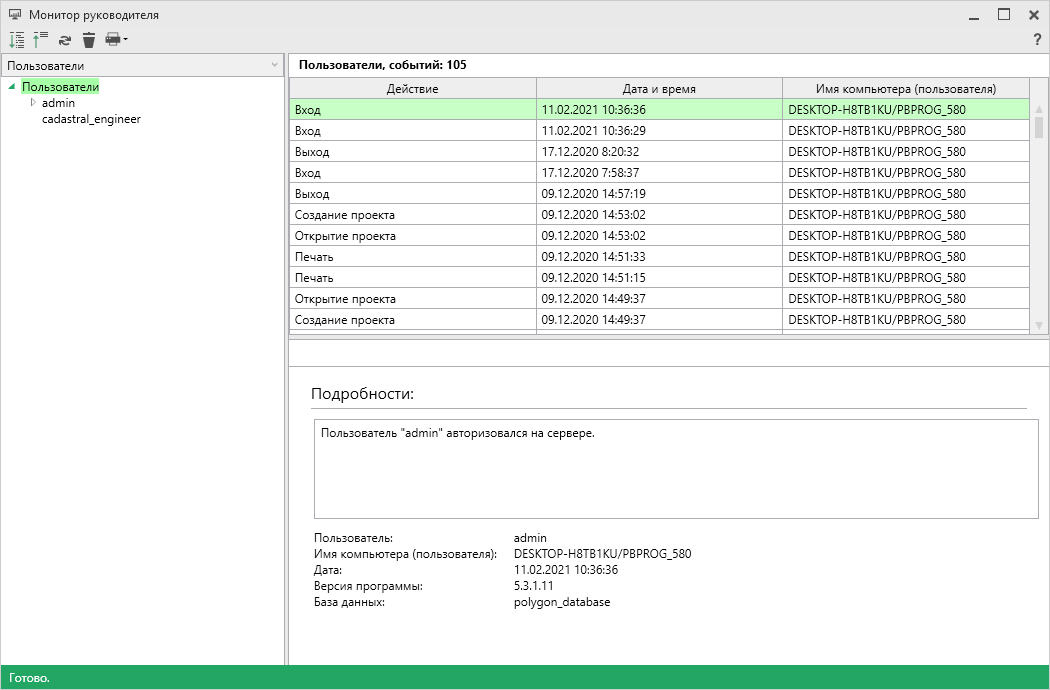This screenshot has height=690, width=1050.
Task: Click the printer icon in toolbar
Action: [x=113, y=40]
